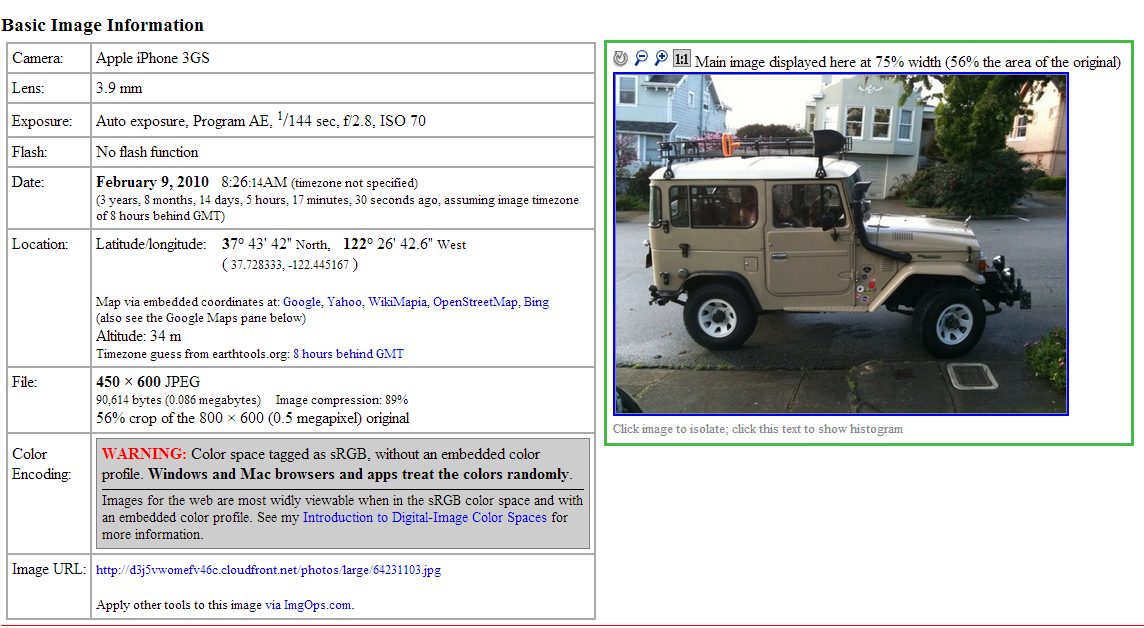Zoom out using the minus magnifier icon
1144x628 pixels.
tap(641, 59)
